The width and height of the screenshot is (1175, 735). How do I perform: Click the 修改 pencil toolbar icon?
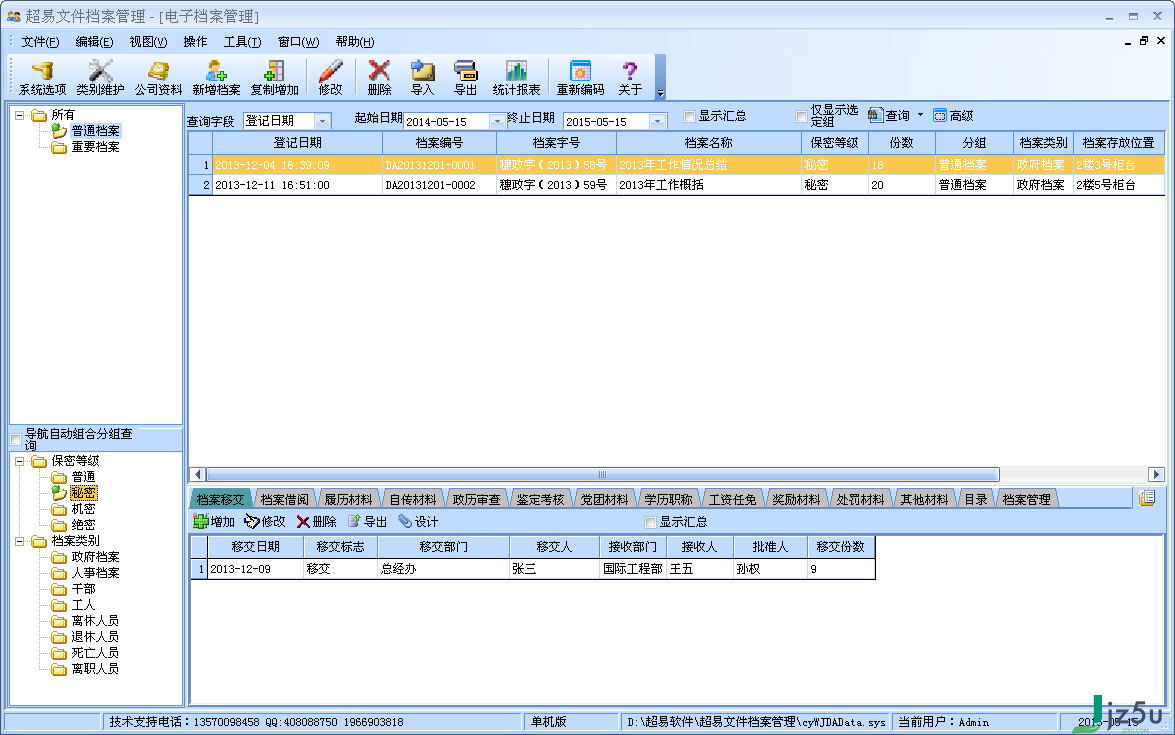point(330,78)
